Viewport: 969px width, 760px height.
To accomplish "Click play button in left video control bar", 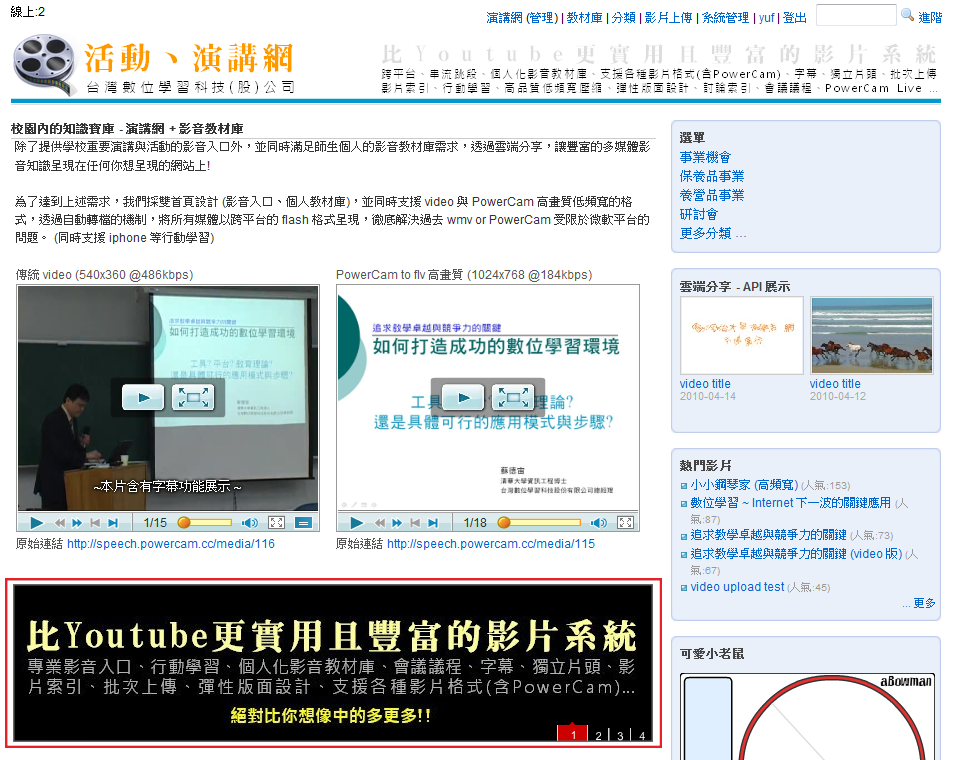I will [36, 522].
